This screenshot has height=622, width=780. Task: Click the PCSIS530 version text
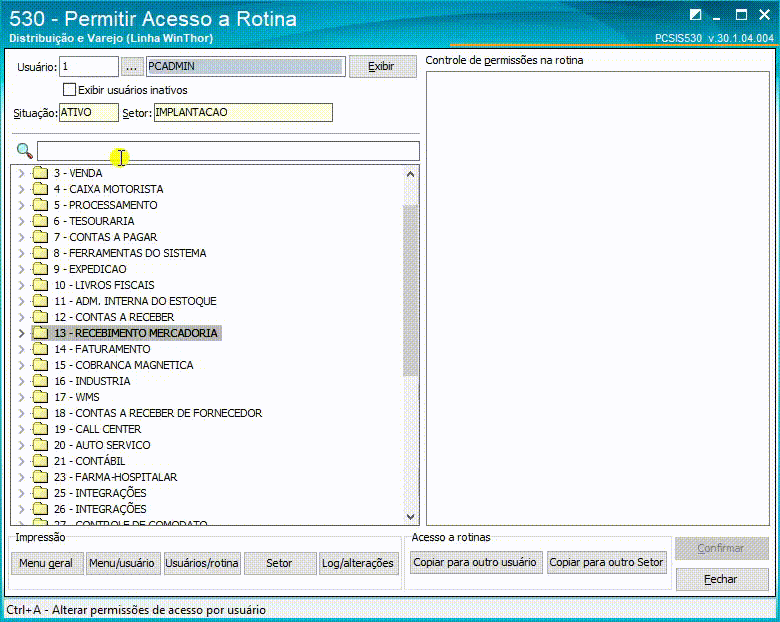[714, 38]
